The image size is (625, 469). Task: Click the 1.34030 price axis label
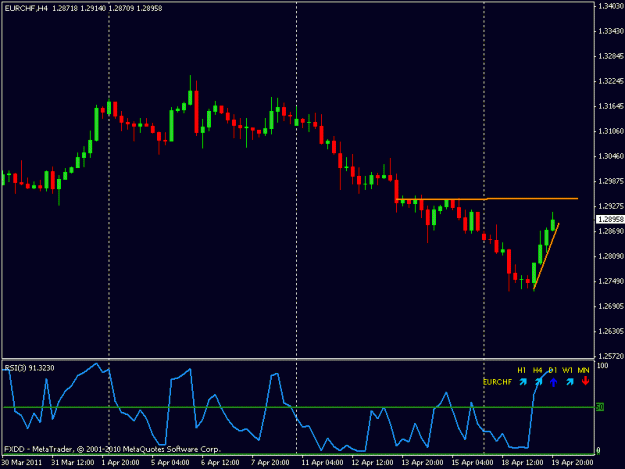[611, 6]
